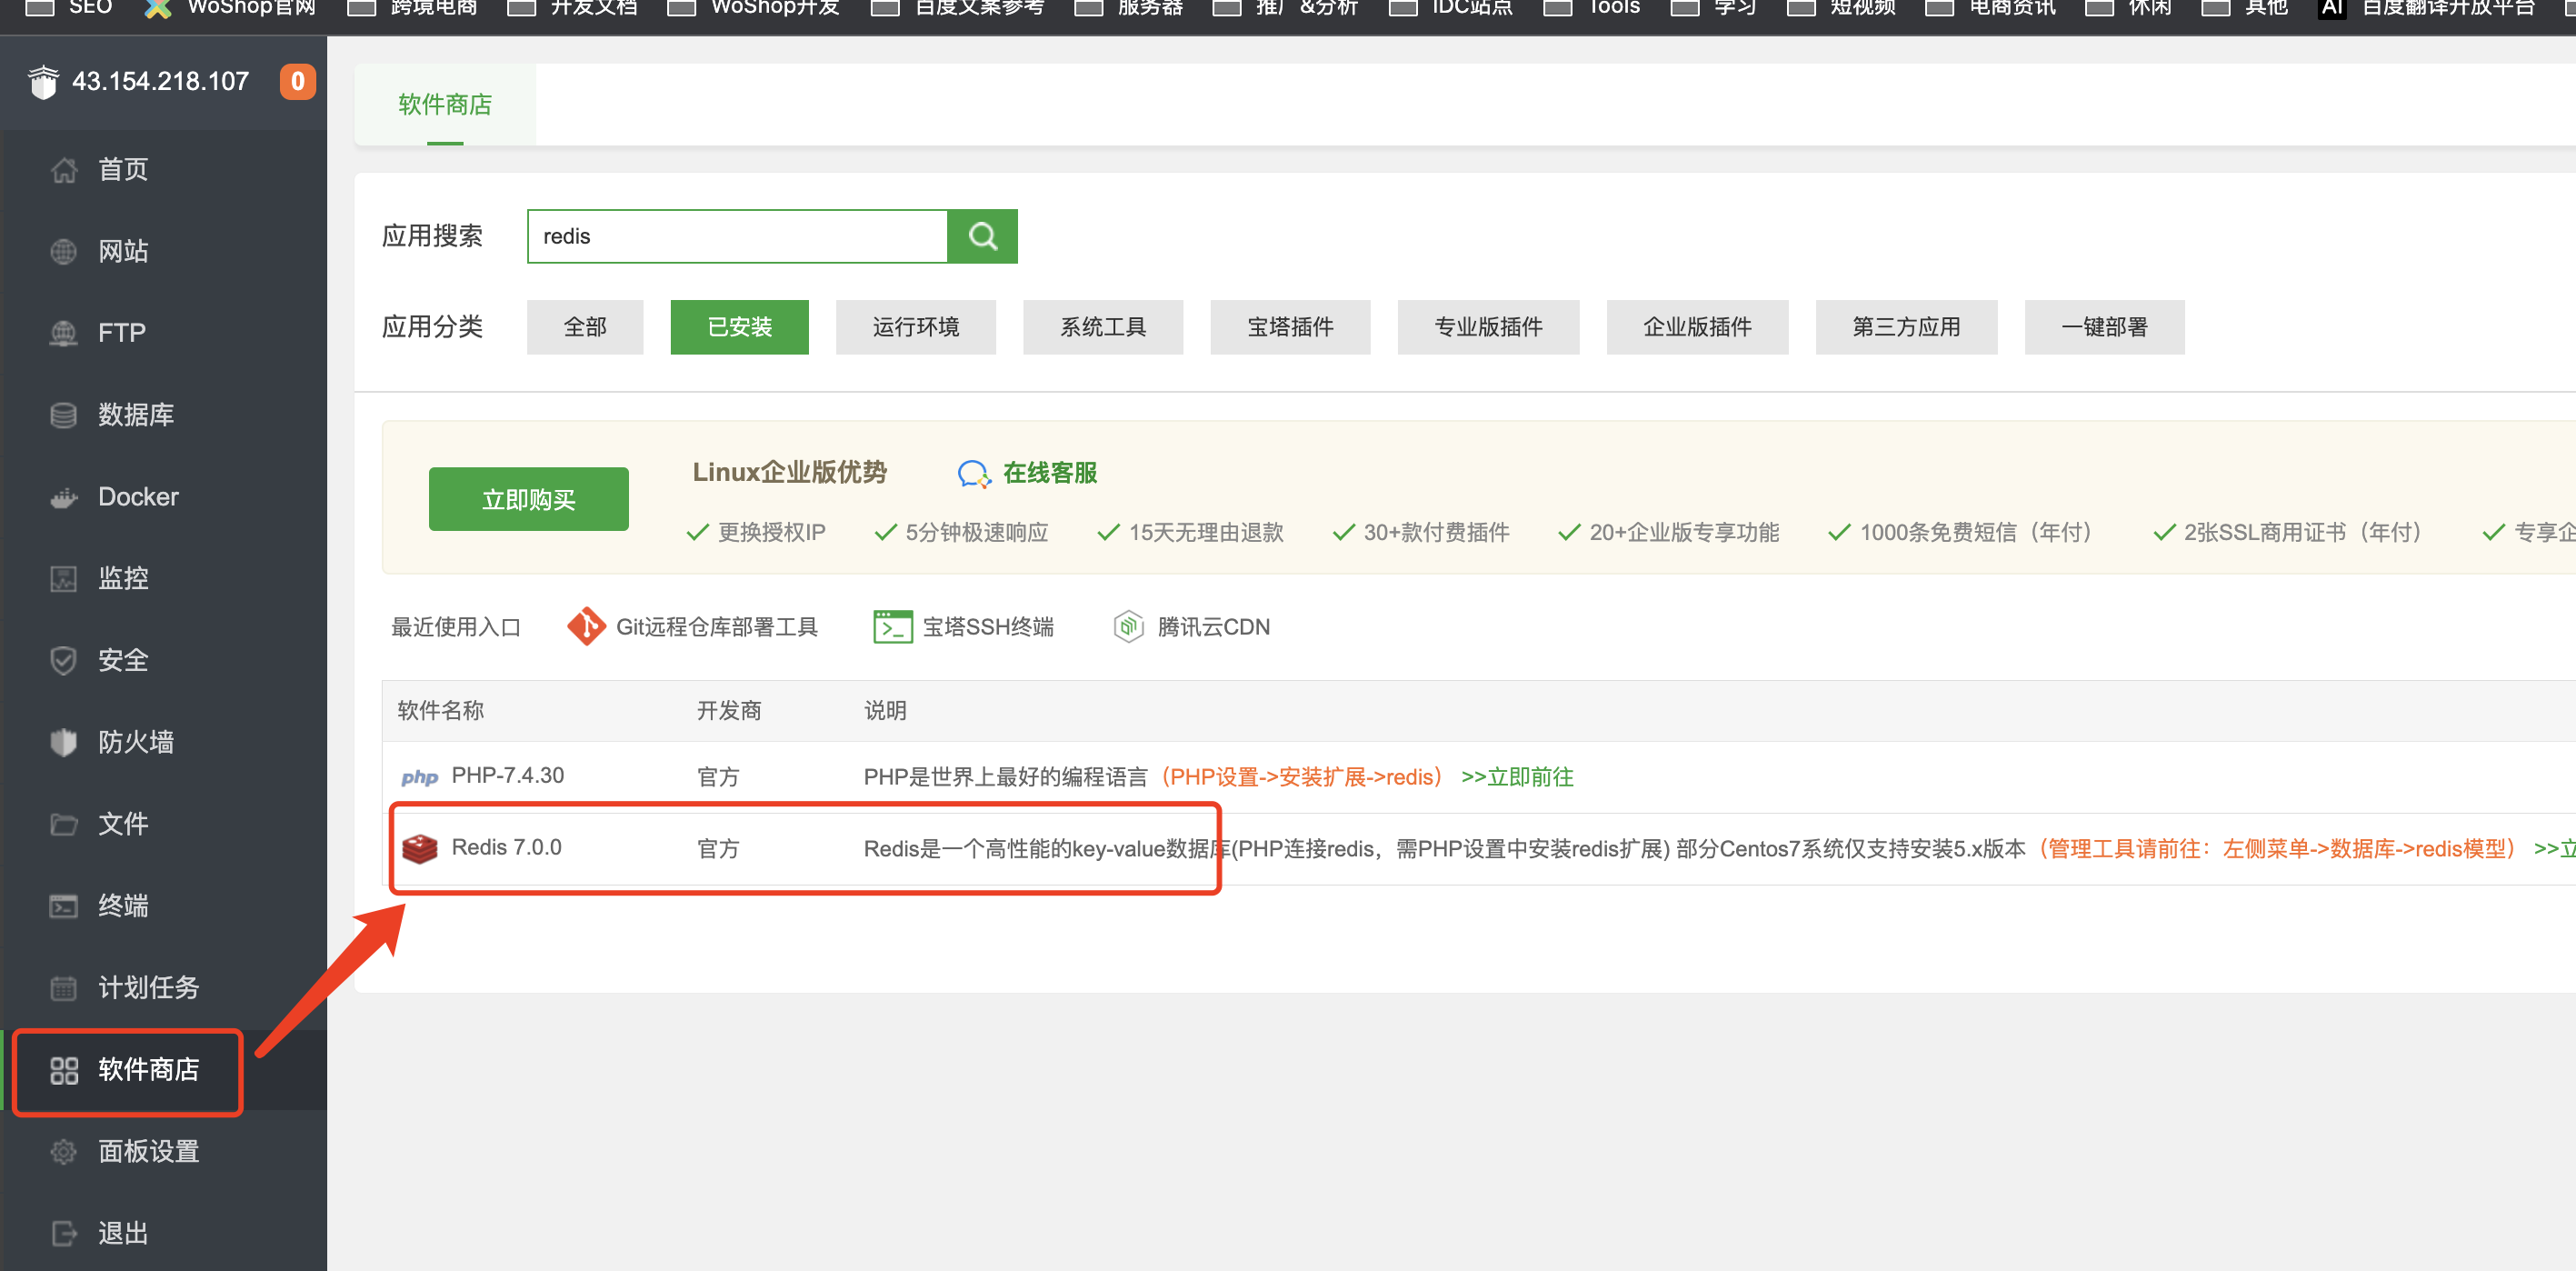Click the orange notification badge showing 0
The width and height of the screenshot is (2576, 1271).
297,82
